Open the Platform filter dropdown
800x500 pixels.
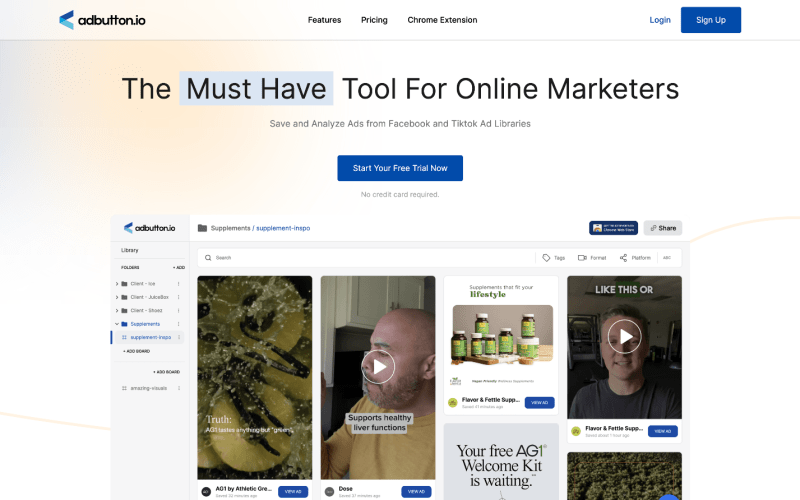pyautogui.click(x=635, y=258)
